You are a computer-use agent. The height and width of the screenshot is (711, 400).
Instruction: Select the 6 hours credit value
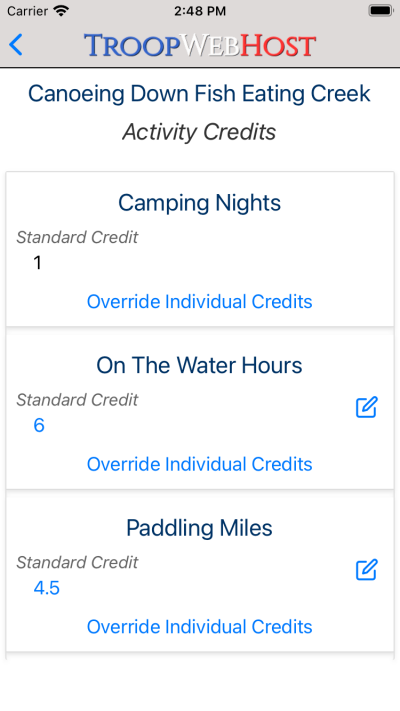pyautogui.click(x=39, y=425)
